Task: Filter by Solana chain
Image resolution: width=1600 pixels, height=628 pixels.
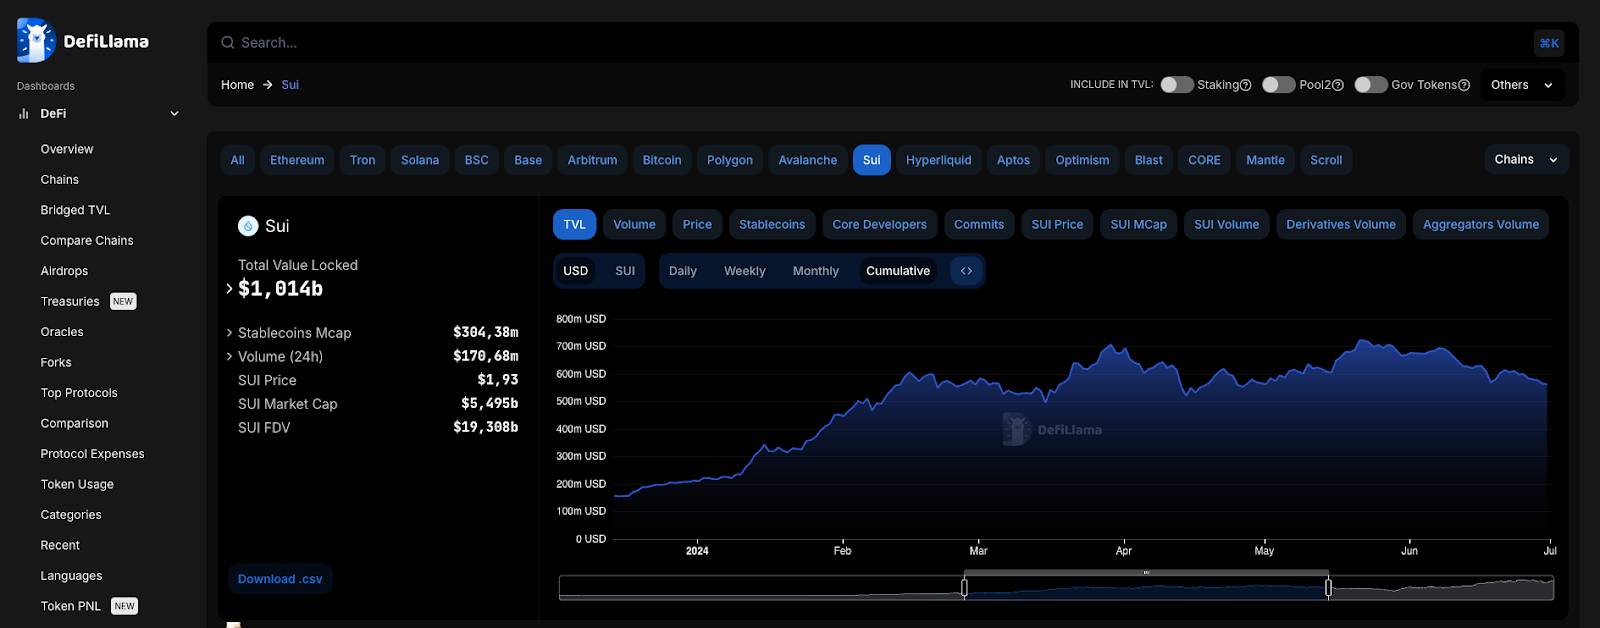Action: (x=420, y=160)
